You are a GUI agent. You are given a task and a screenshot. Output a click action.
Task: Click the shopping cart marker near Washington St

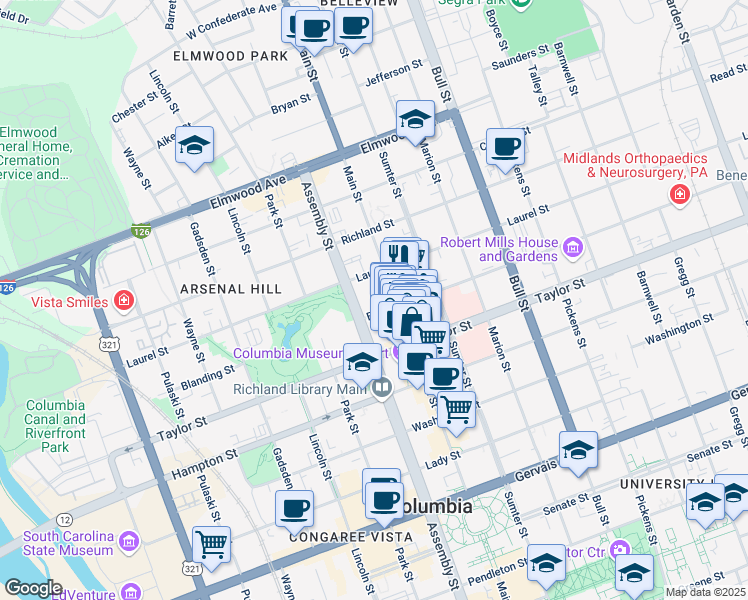pos(456,413)
